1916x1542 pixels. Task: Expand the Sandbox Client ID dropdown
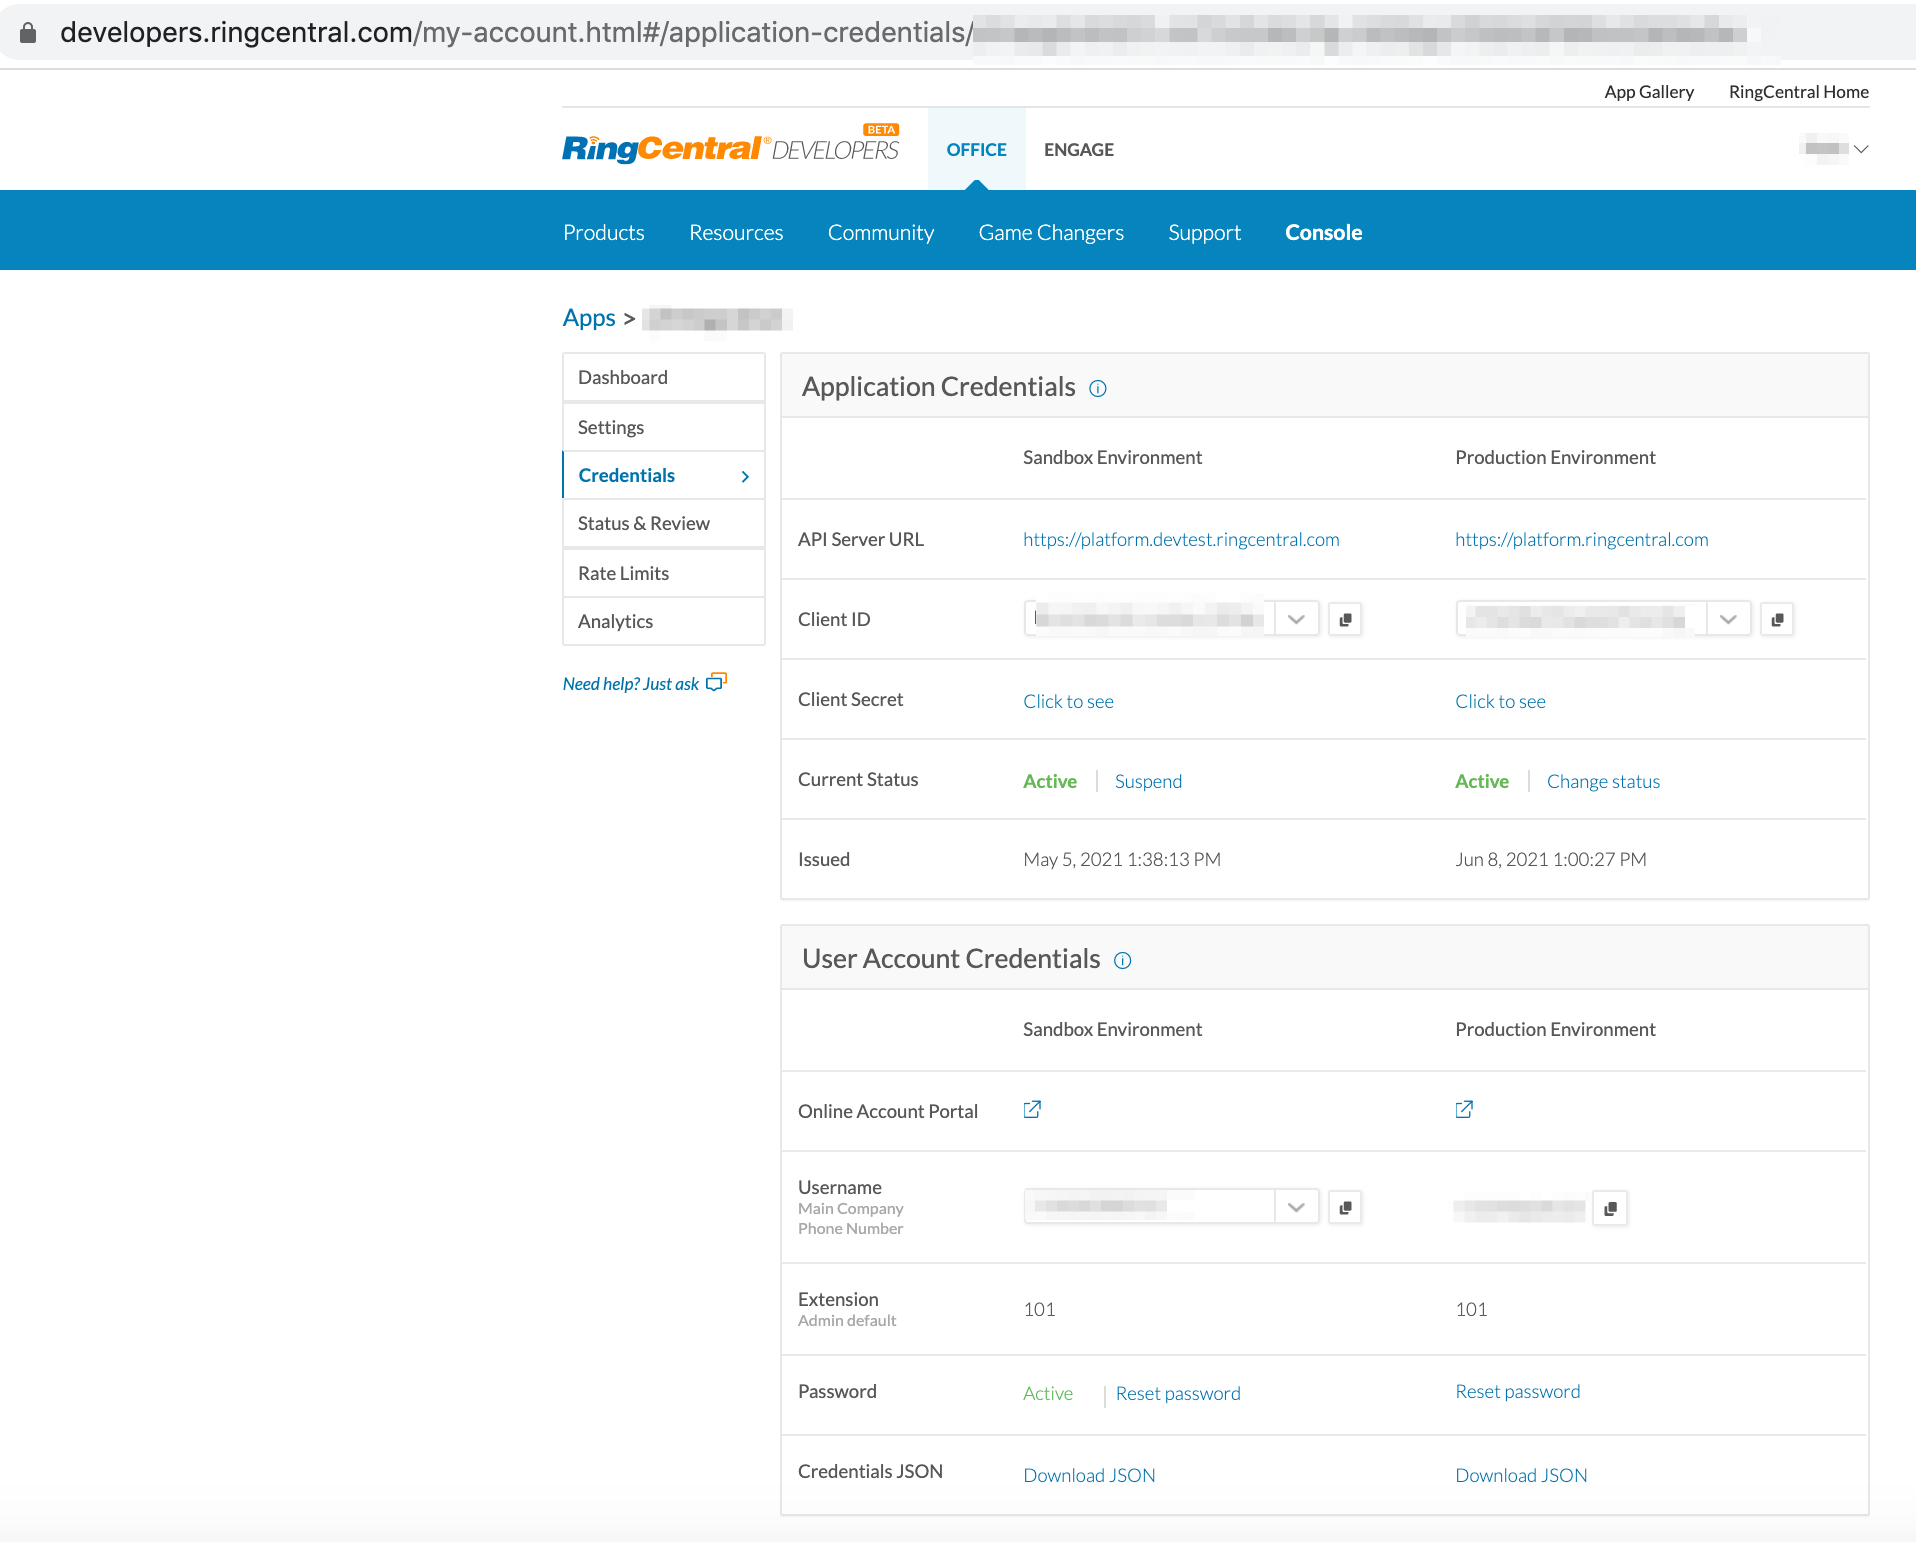point(1296,619)
